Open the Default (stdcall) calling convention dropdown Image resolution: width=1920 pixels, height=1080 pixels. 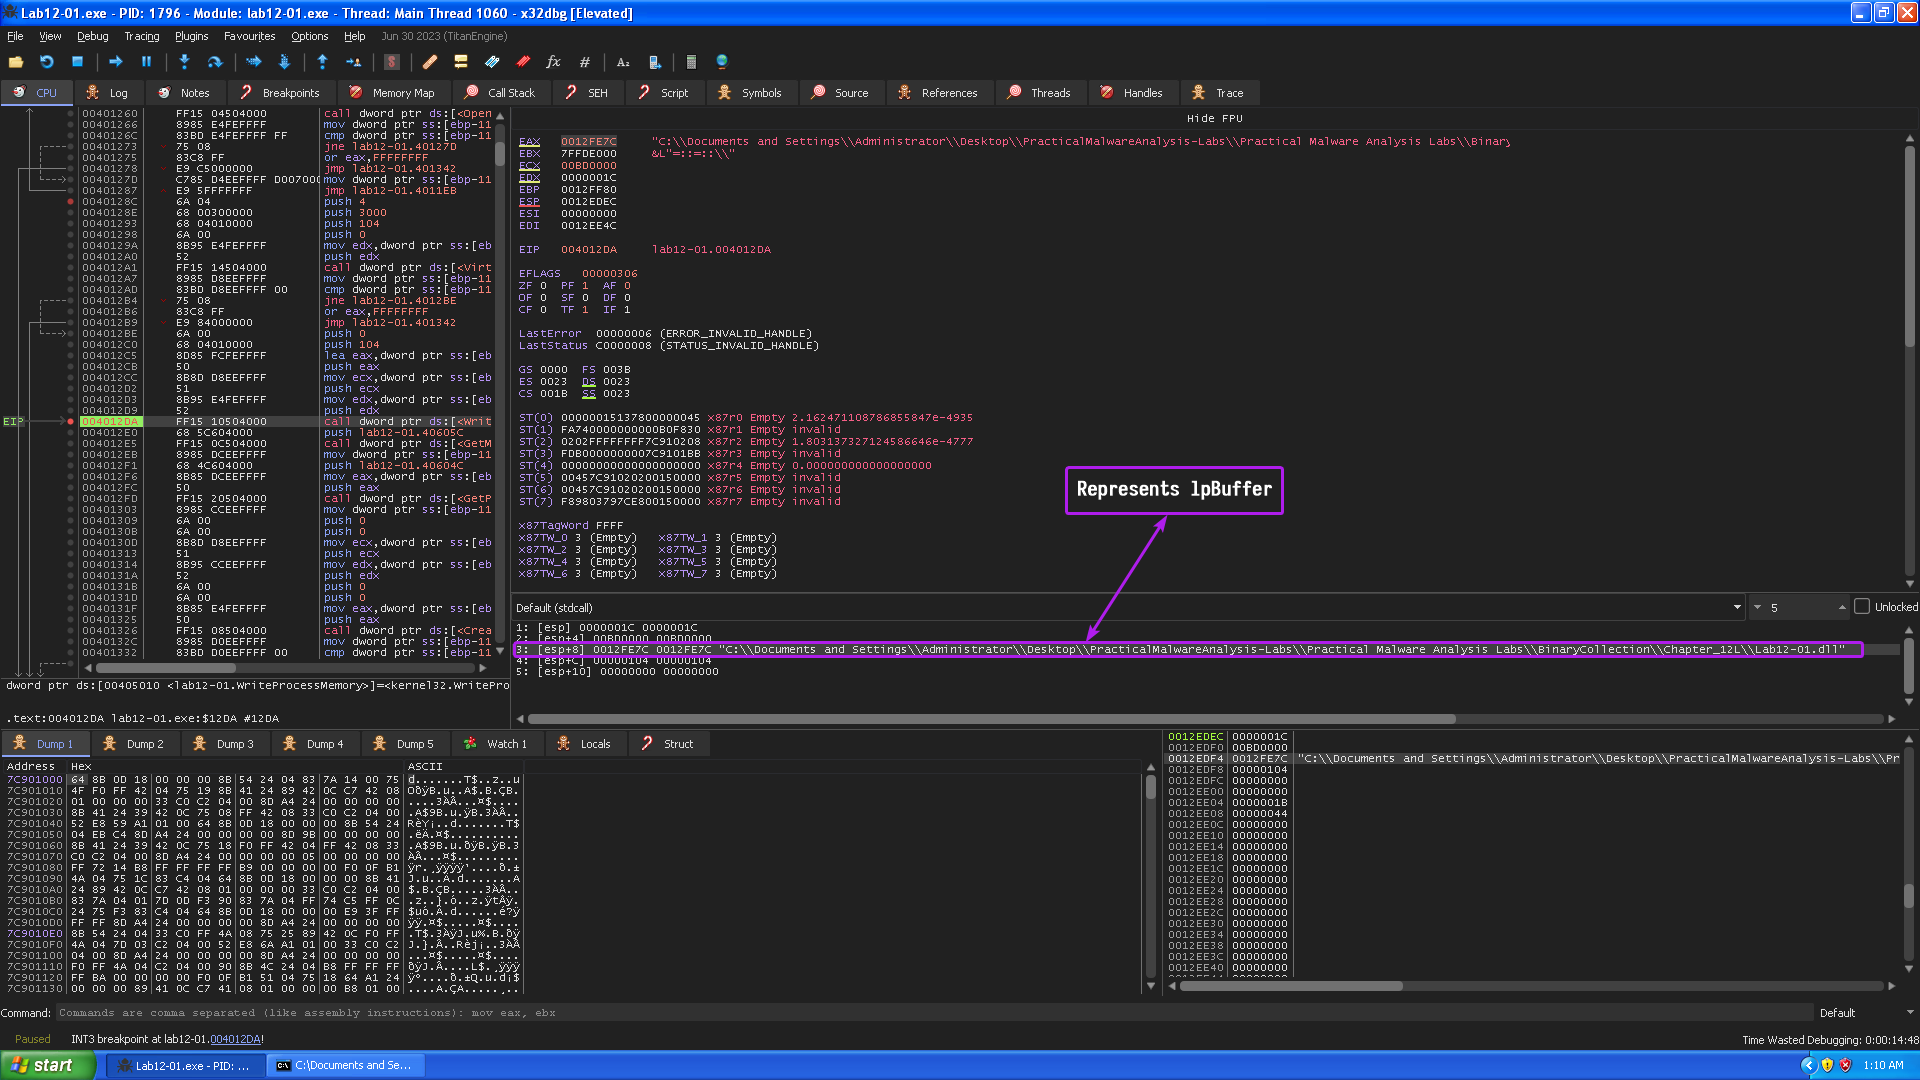click(x=1737, y=608)
